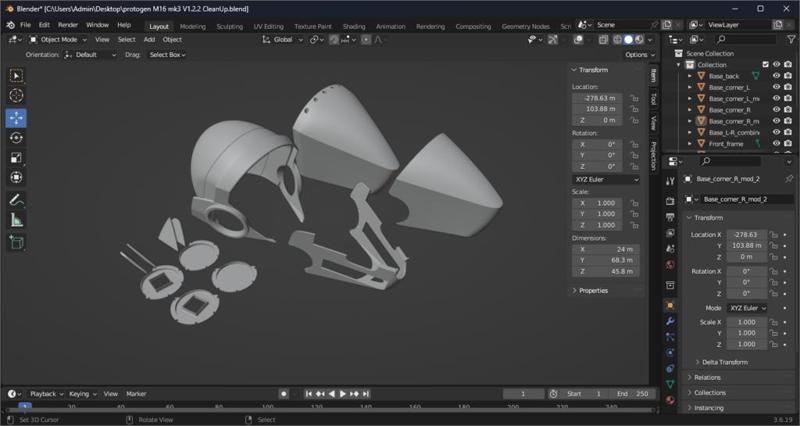Open the World properties tab icon

[670, 264]
